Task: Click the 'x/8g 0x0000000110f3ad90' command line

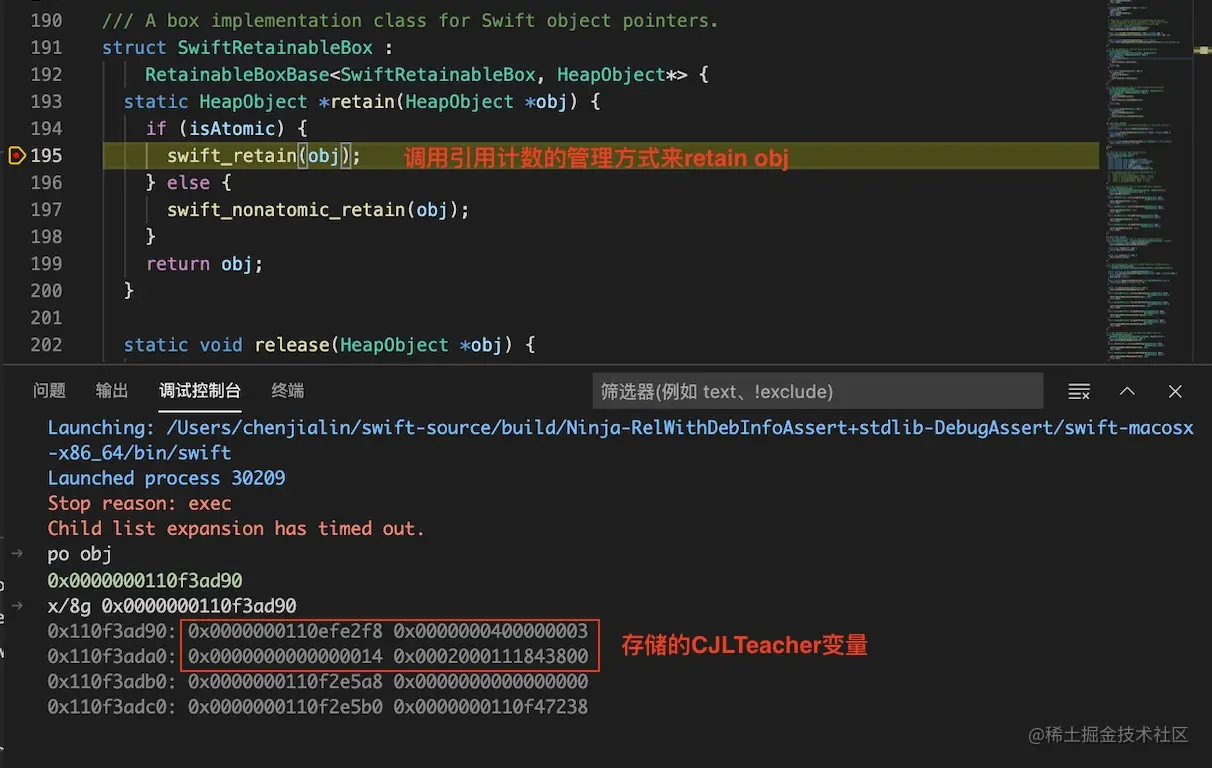Action: [x=172, y=606]
